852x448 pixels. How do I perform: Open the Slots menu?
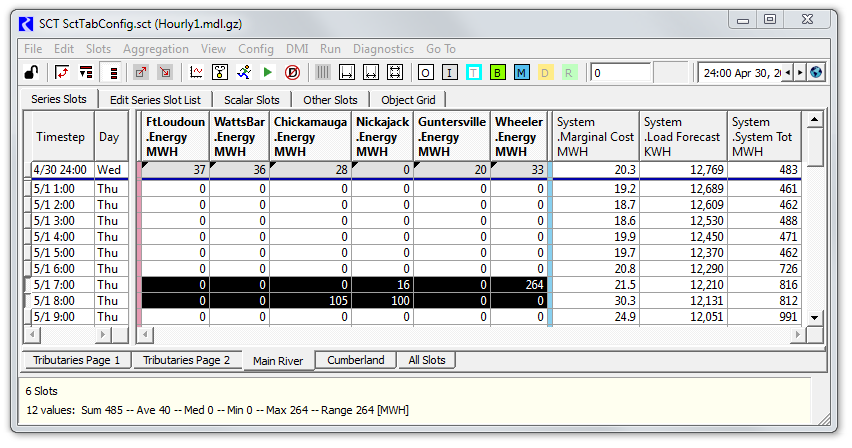pyautogui.click(x=98, y=49)
